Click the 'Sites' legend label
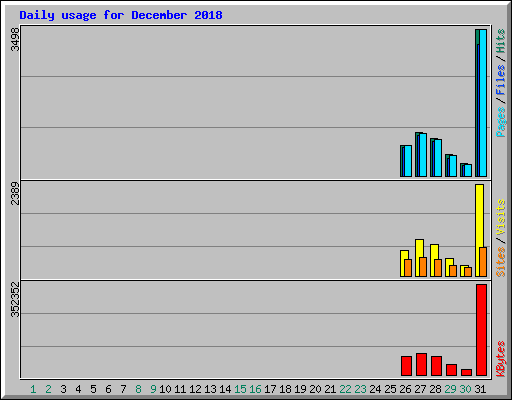 pos(500,262)
